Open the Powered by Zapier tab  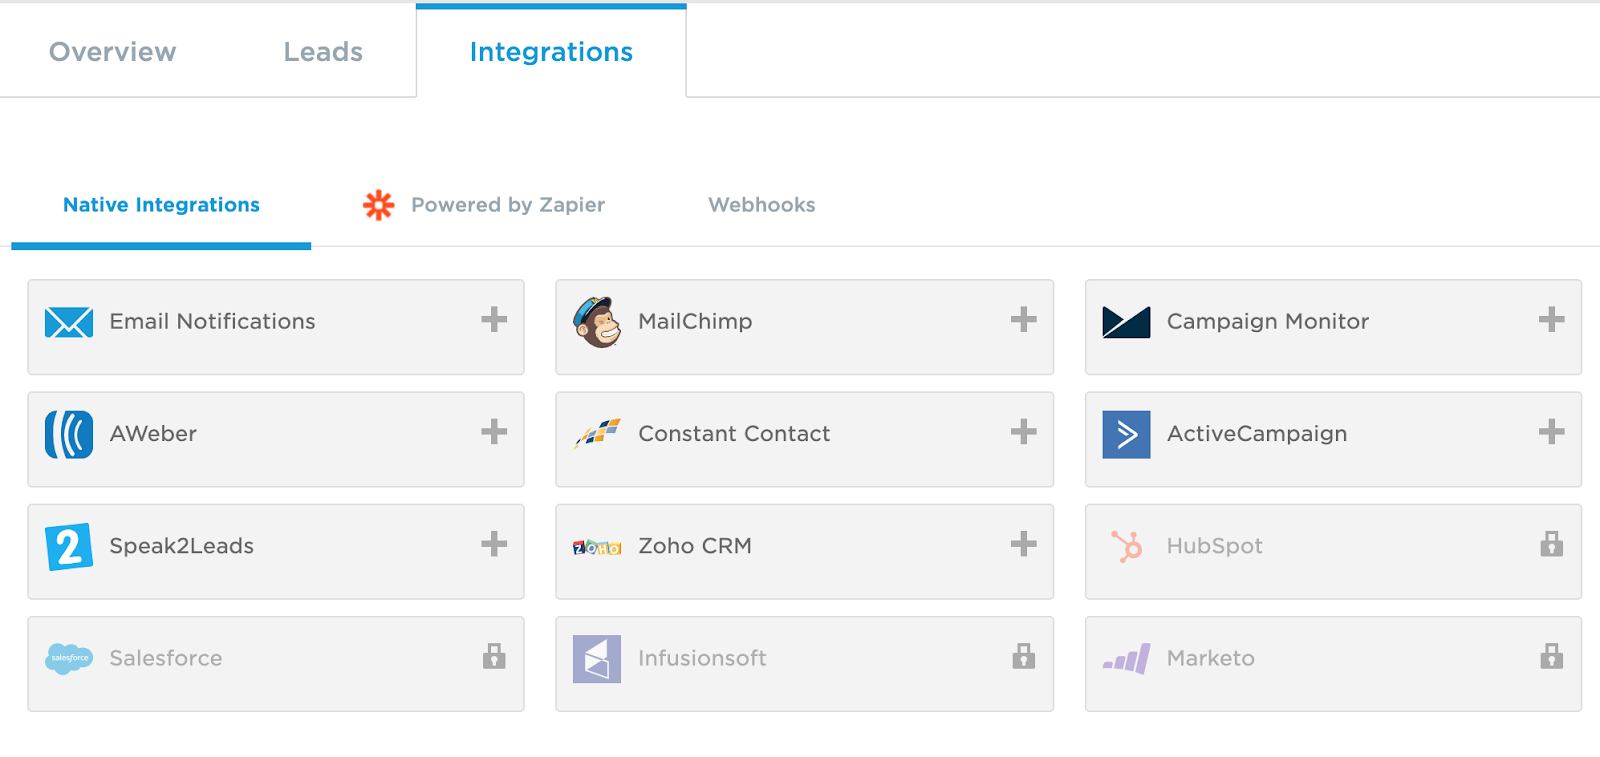point(485,205)
